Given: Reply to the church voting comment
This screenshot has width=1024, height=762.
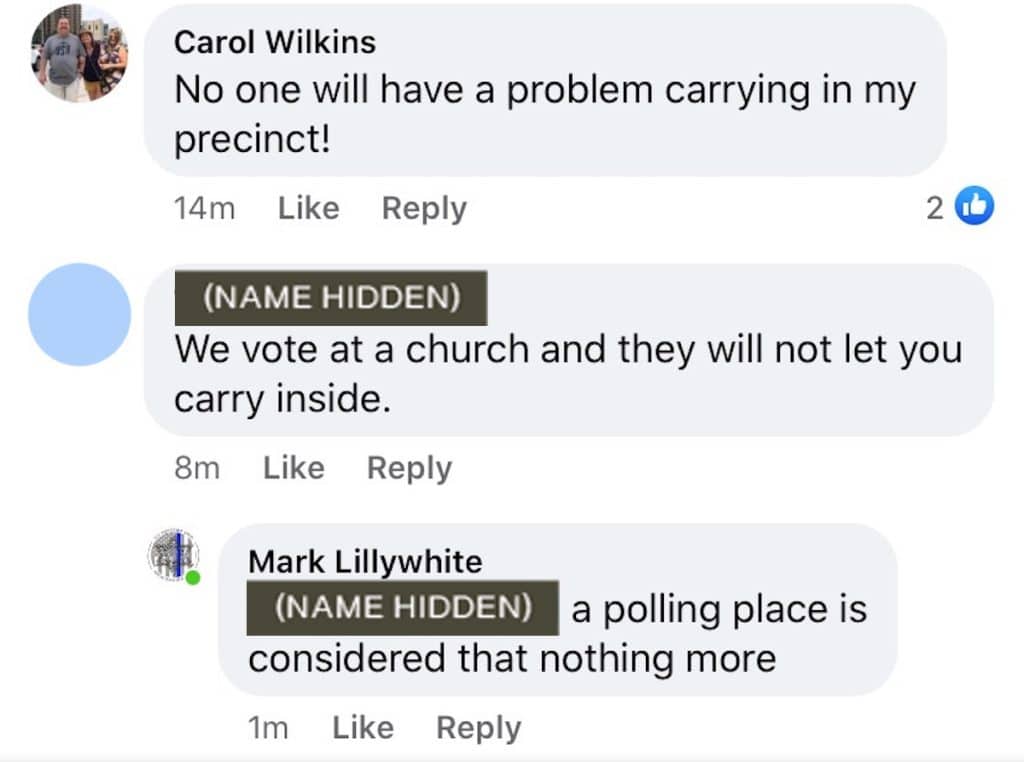Looking at the screenshot, I should pos(409,468).
